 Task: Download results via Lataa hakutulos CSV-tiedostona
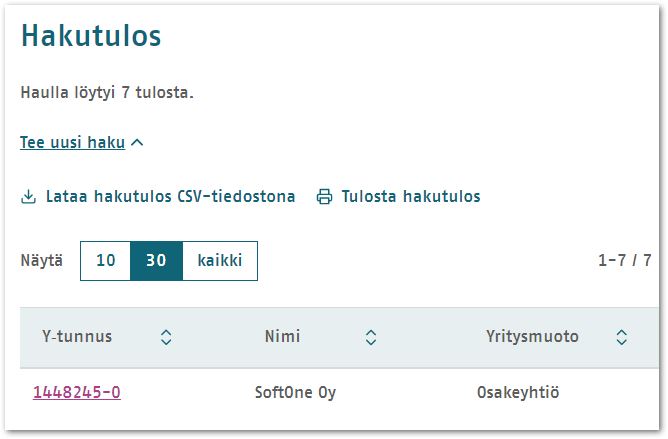click(170, 196)
